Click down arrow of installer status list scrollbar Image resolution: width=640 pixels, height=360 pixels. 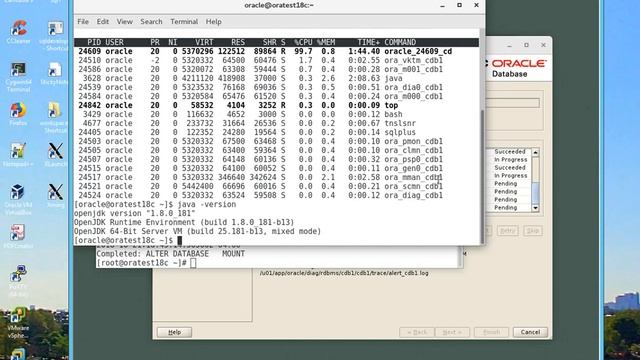point(535,208)
